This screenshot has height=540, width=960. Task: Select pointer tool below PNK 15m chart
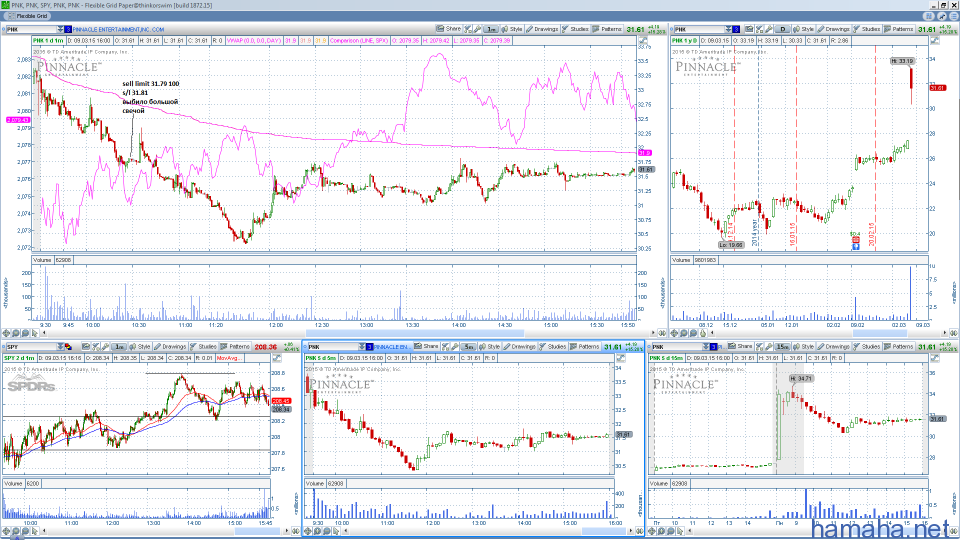point(681,531)
